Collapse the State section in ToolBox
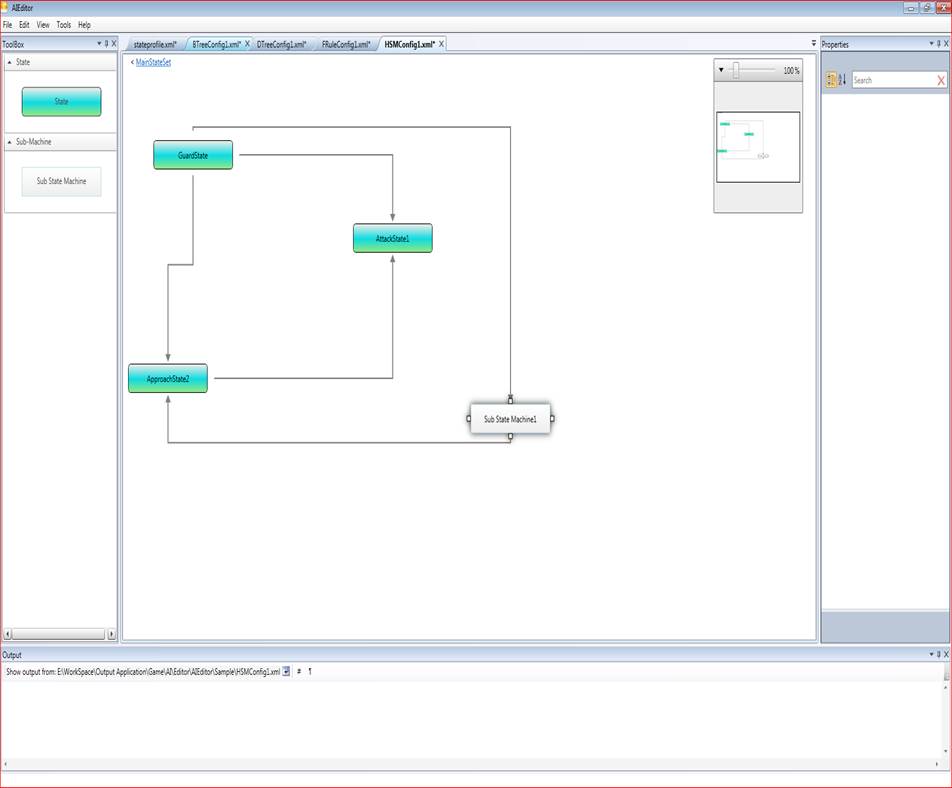The height and width of the screenshot is (788, 952). coord(9,62)
